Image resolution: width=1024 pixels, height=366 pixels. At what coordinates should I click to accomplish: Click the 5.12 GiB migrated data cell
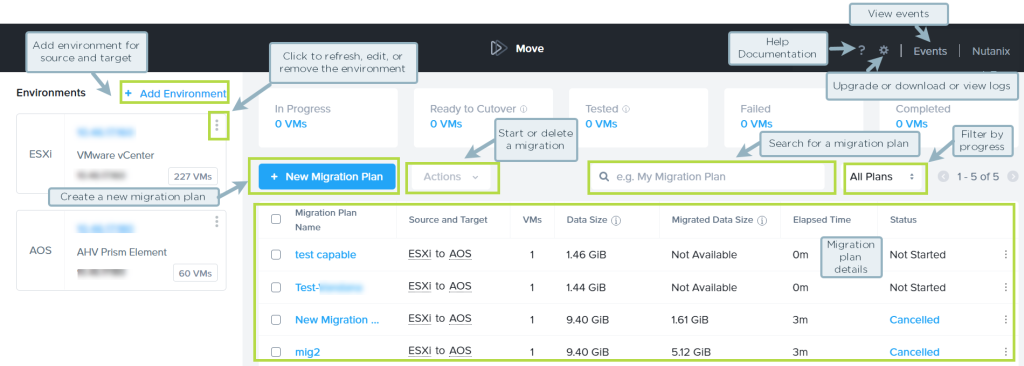point(691,352)
